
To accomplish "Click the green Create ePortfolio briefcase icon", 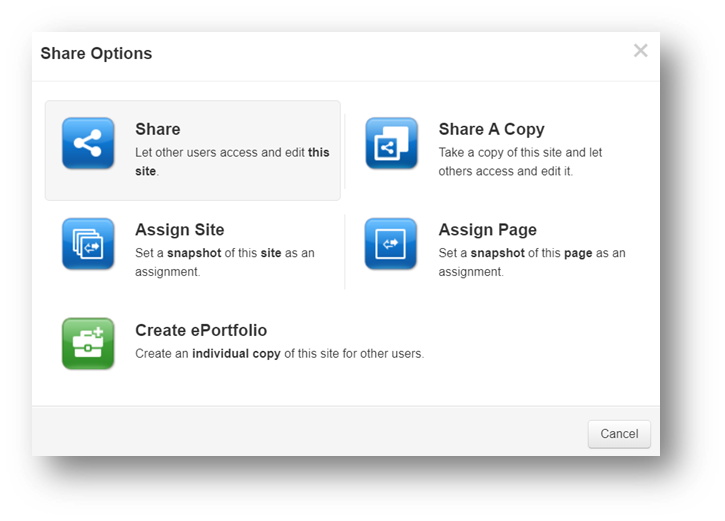I will [x=88, y=343].
